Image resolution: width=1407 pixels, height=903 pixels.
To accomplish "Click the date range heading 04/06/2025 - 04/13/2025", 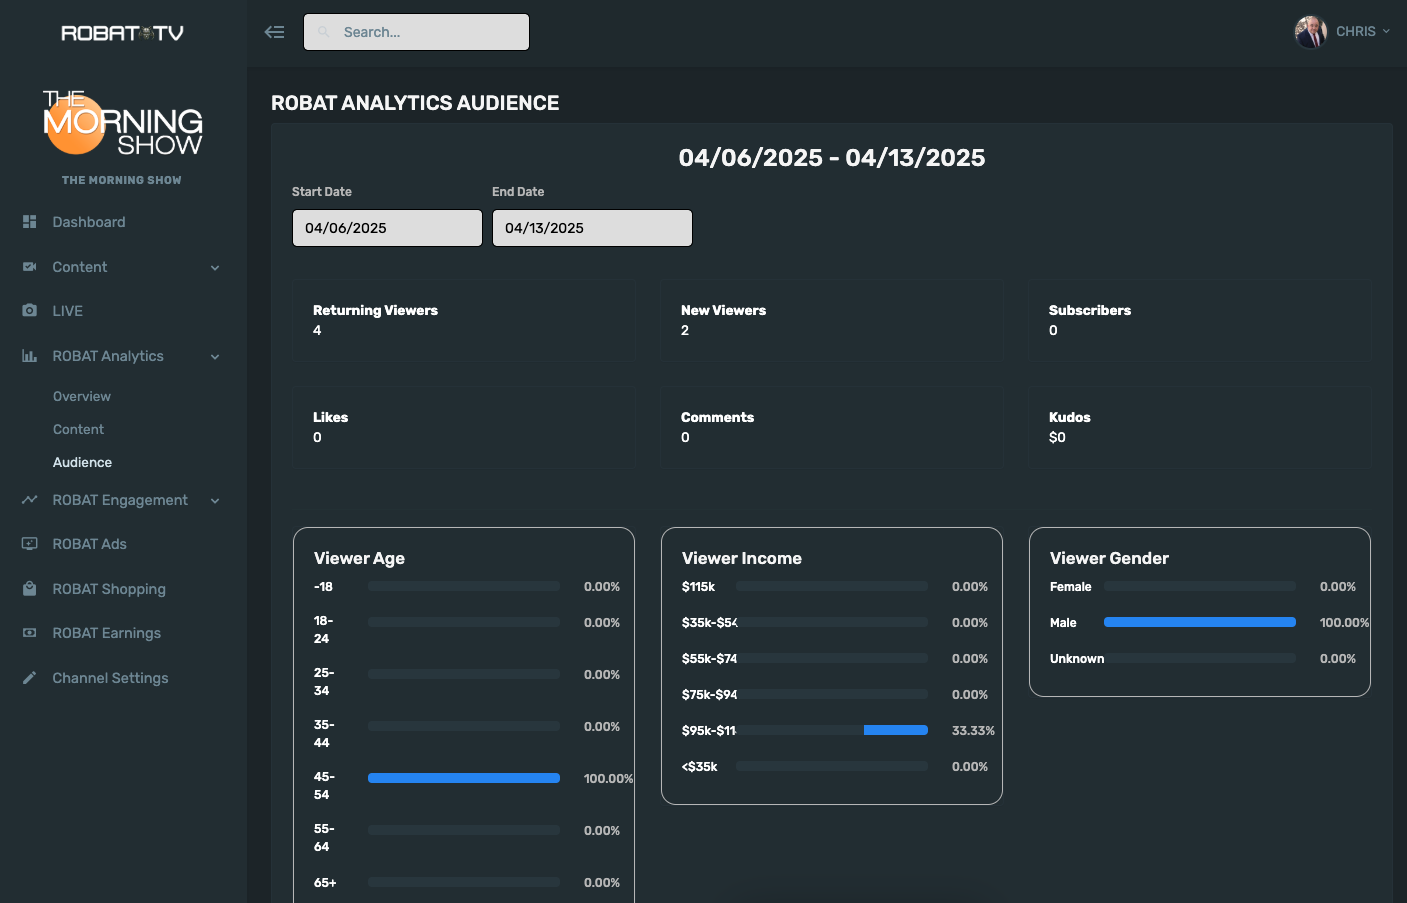I will point(832,158).
